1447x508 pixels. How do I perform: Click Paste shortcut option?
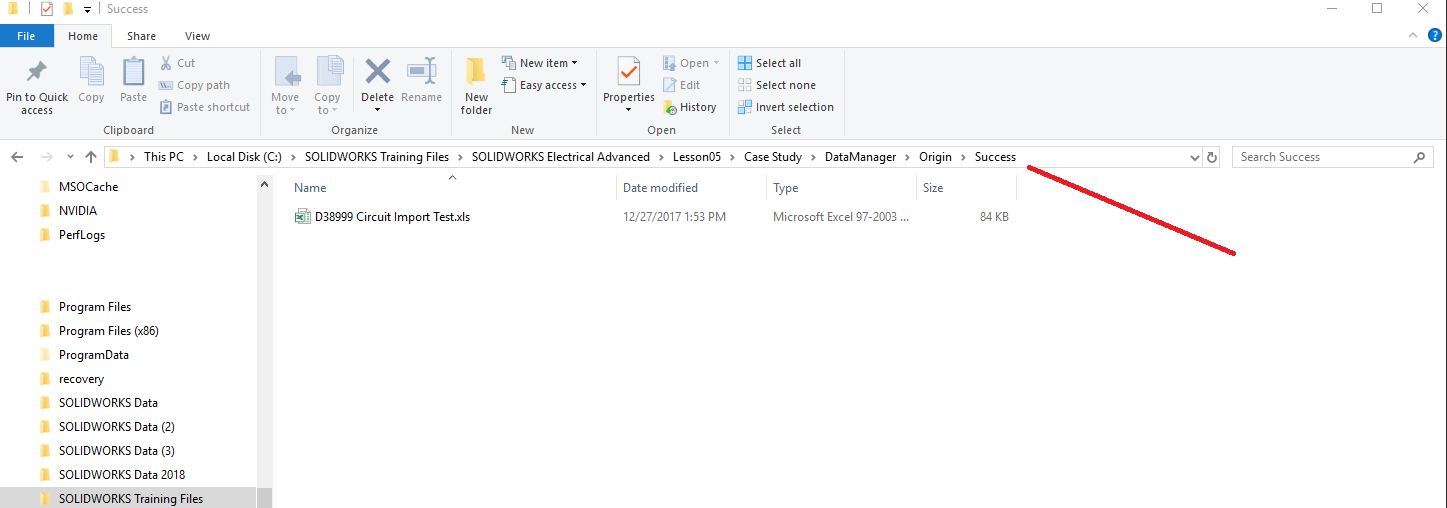(205, 107)
